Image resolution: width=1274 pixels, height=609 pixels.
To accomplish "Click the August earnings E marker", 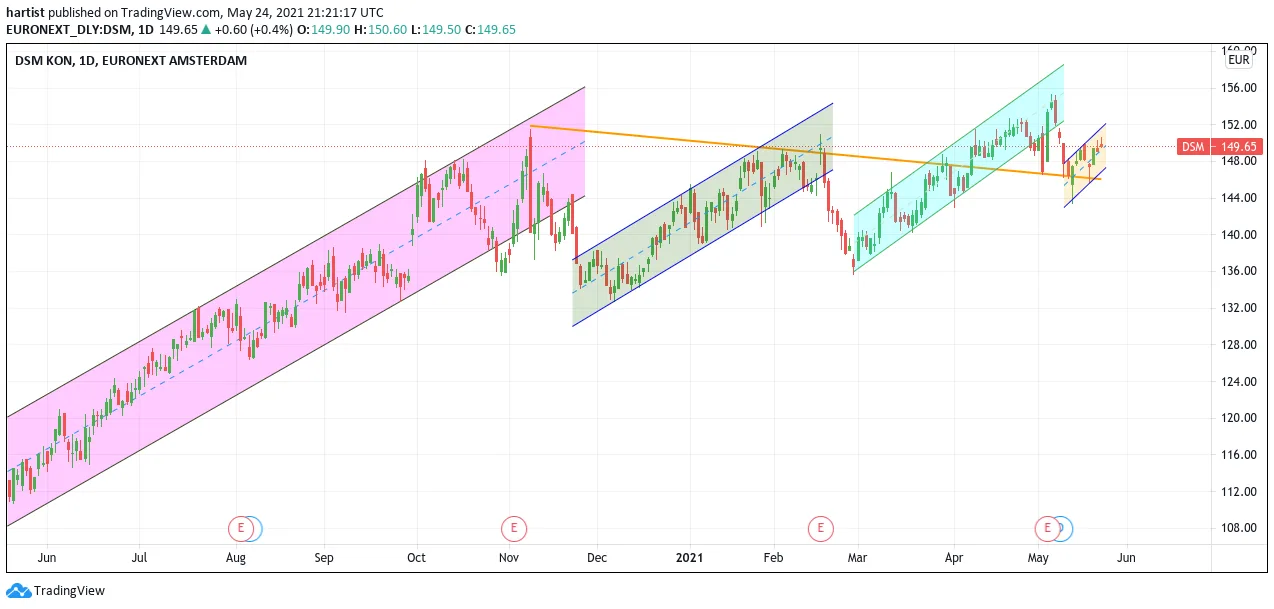I will point(240,527).
